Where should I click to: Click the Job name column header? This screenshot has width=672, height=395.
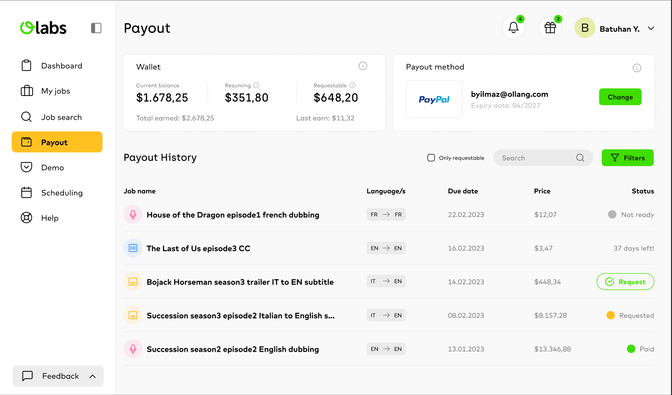coord(140,191)
